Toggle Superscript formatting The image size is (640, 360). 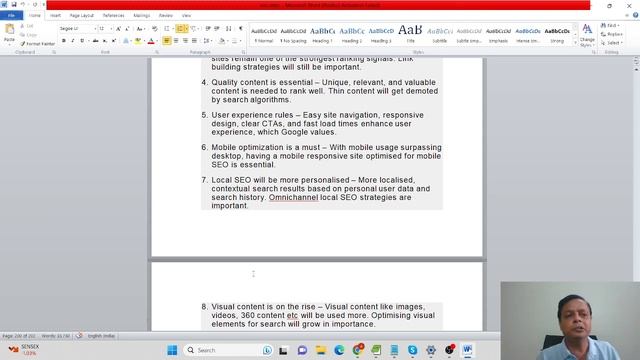[114, 41]
